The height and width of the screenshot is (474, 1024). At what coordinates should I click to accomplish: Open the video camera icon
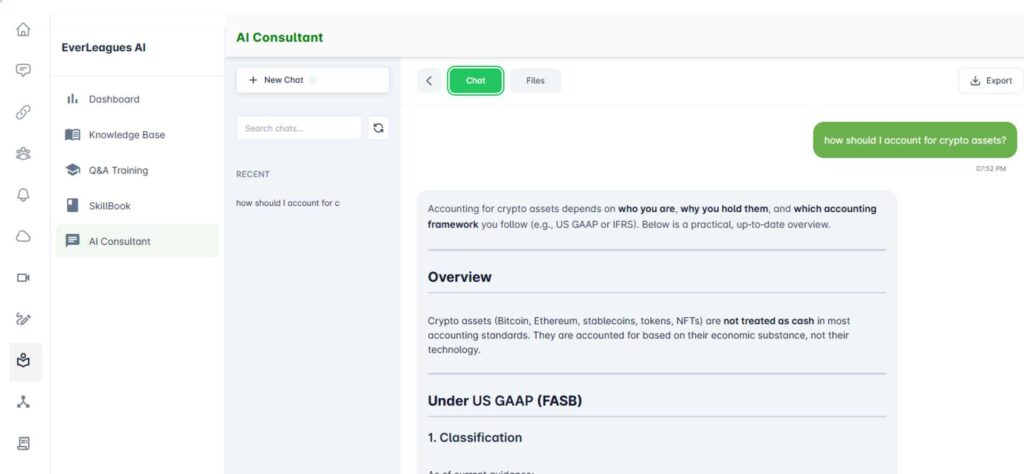click(24, 278)
